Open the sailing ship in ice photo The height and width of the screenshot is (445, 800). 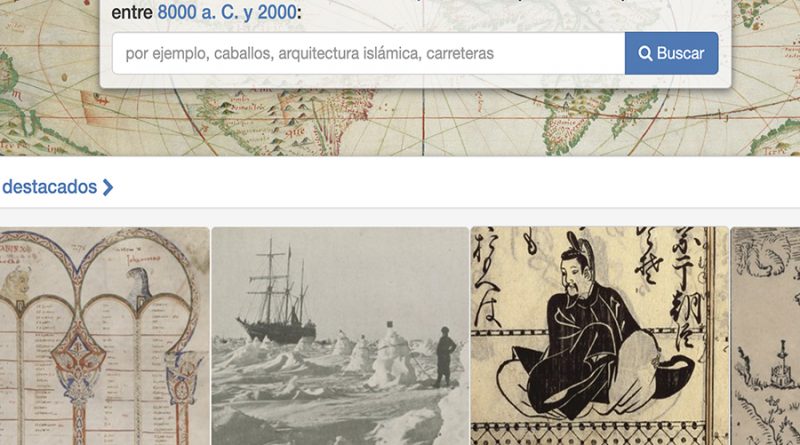point(340,336)
